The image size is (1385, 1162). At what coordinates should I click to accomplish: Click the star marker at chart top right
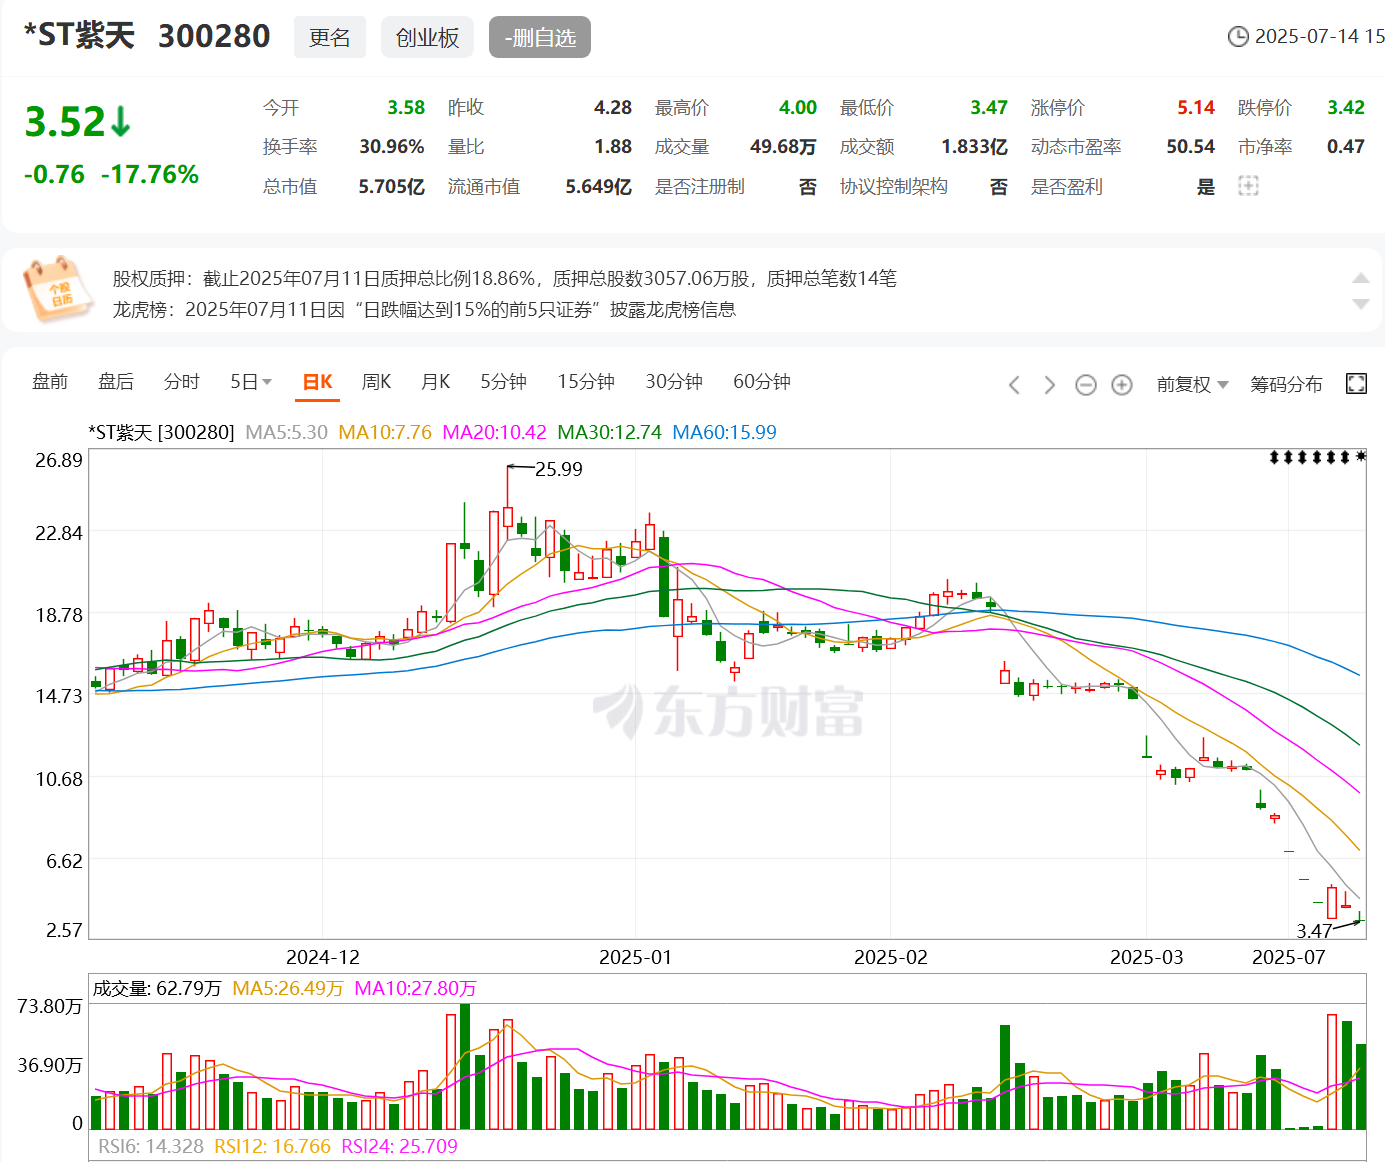pos(1361,457)
